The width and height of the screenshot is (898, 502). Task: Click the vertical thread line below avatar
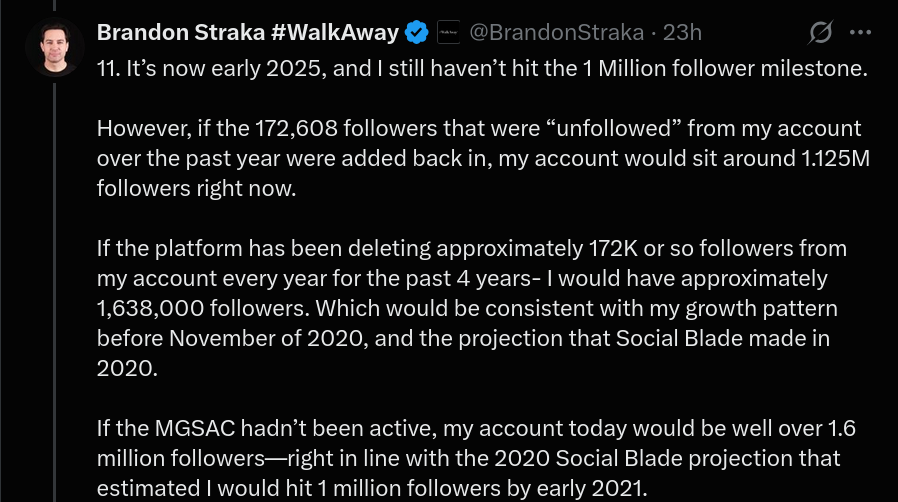tap(55, 292)
